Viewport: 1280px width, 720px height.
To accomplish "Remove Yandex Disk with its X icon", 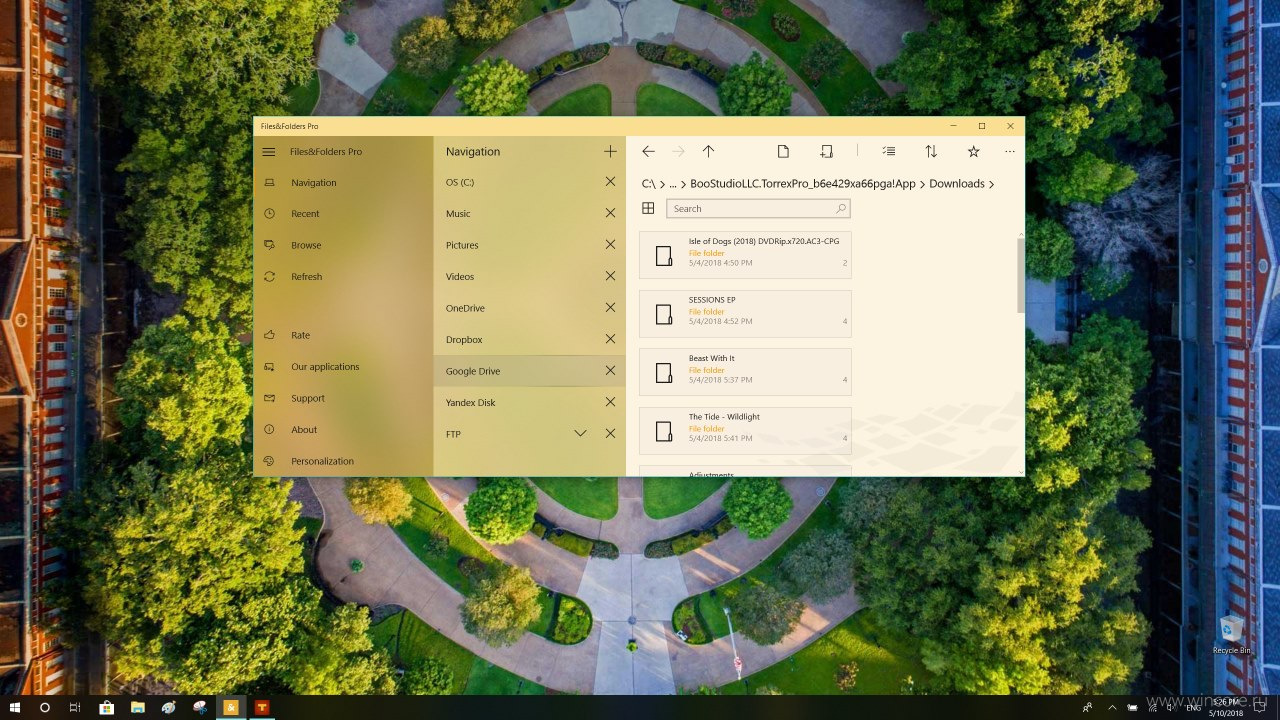I will (610, 402).
